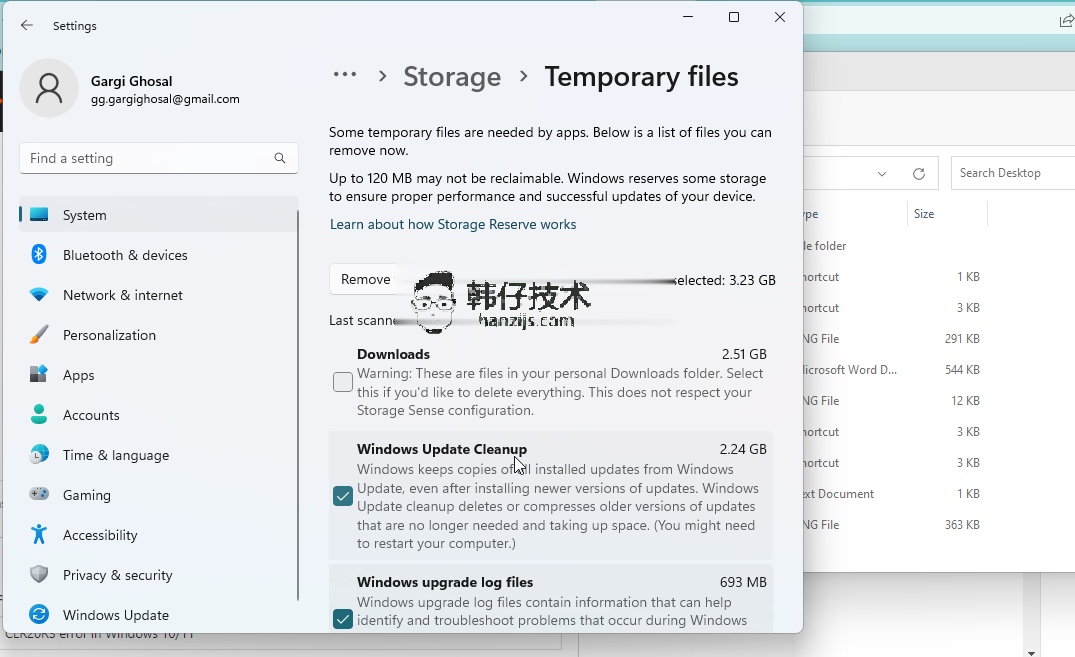Click the 693 MB upgrade log size
The image size is (1075, 657).
pos(743,582)
